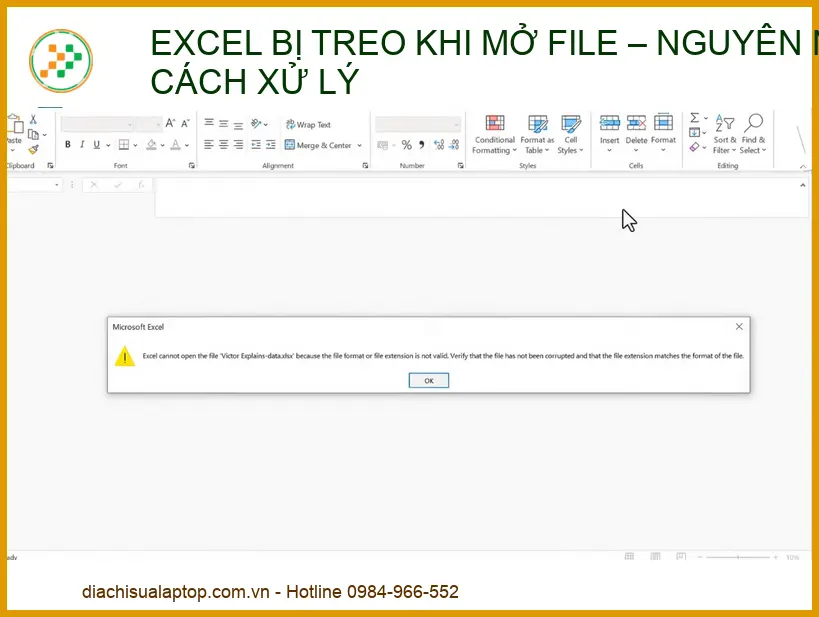Click the Cut scissors icon
Viewport: 819px width, 617px height.
point(33,119)
